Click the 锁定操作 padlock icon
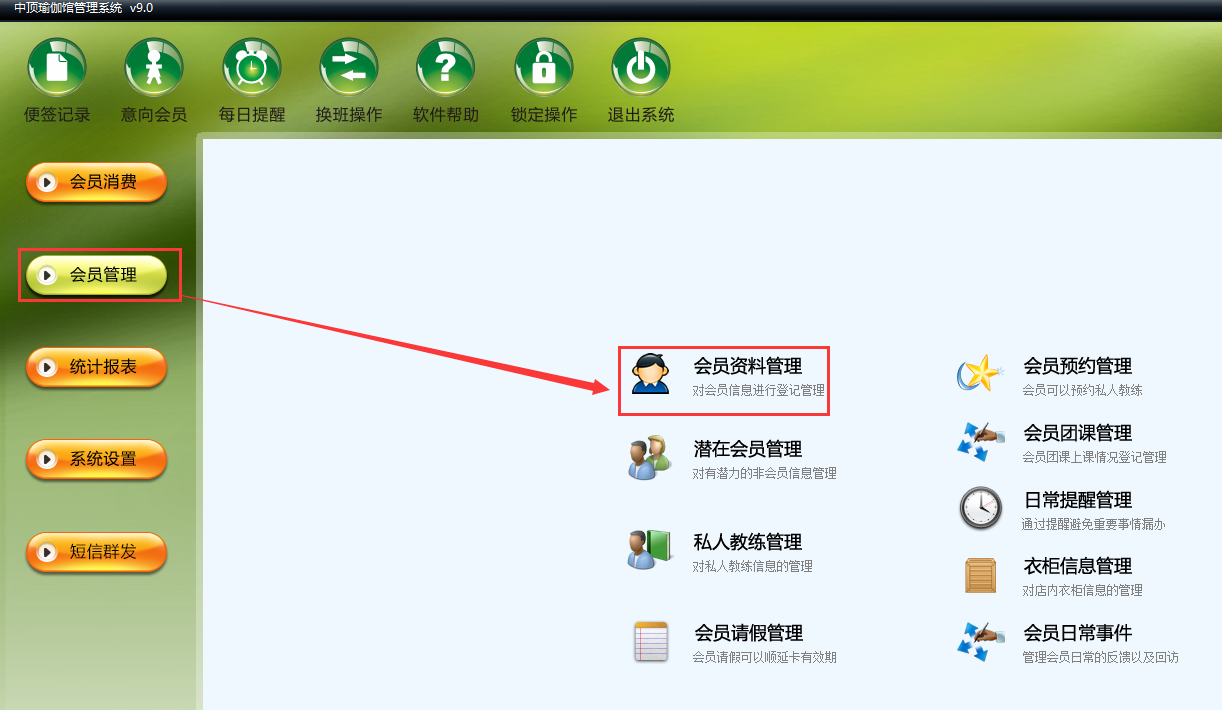The height and width of the screenshot is (710, 1222). 544,67
